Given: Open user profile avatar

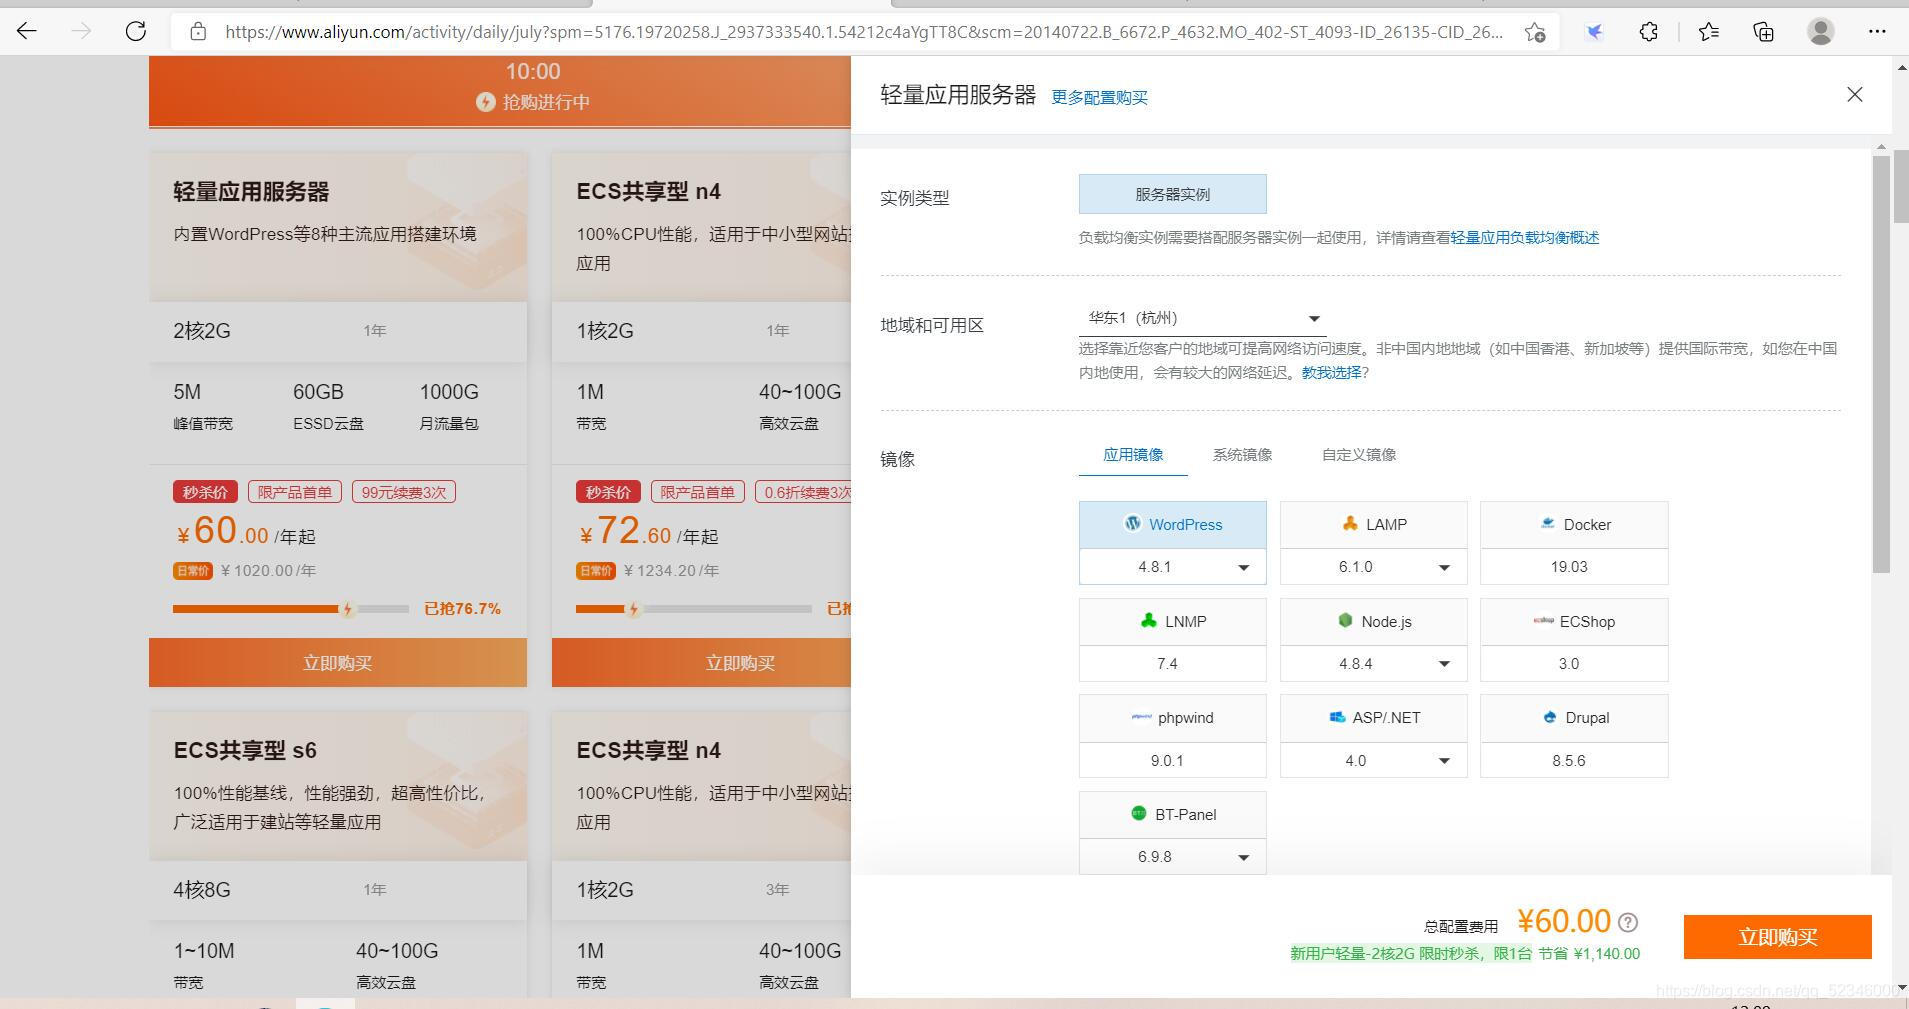Looking at the screenshot, I should coord(1821,32).
